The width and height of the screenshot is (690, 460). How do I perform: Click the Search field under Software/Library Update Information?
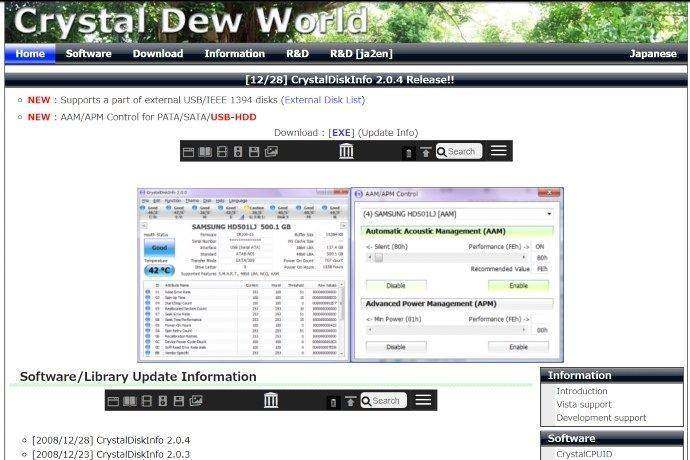[384, 401]
